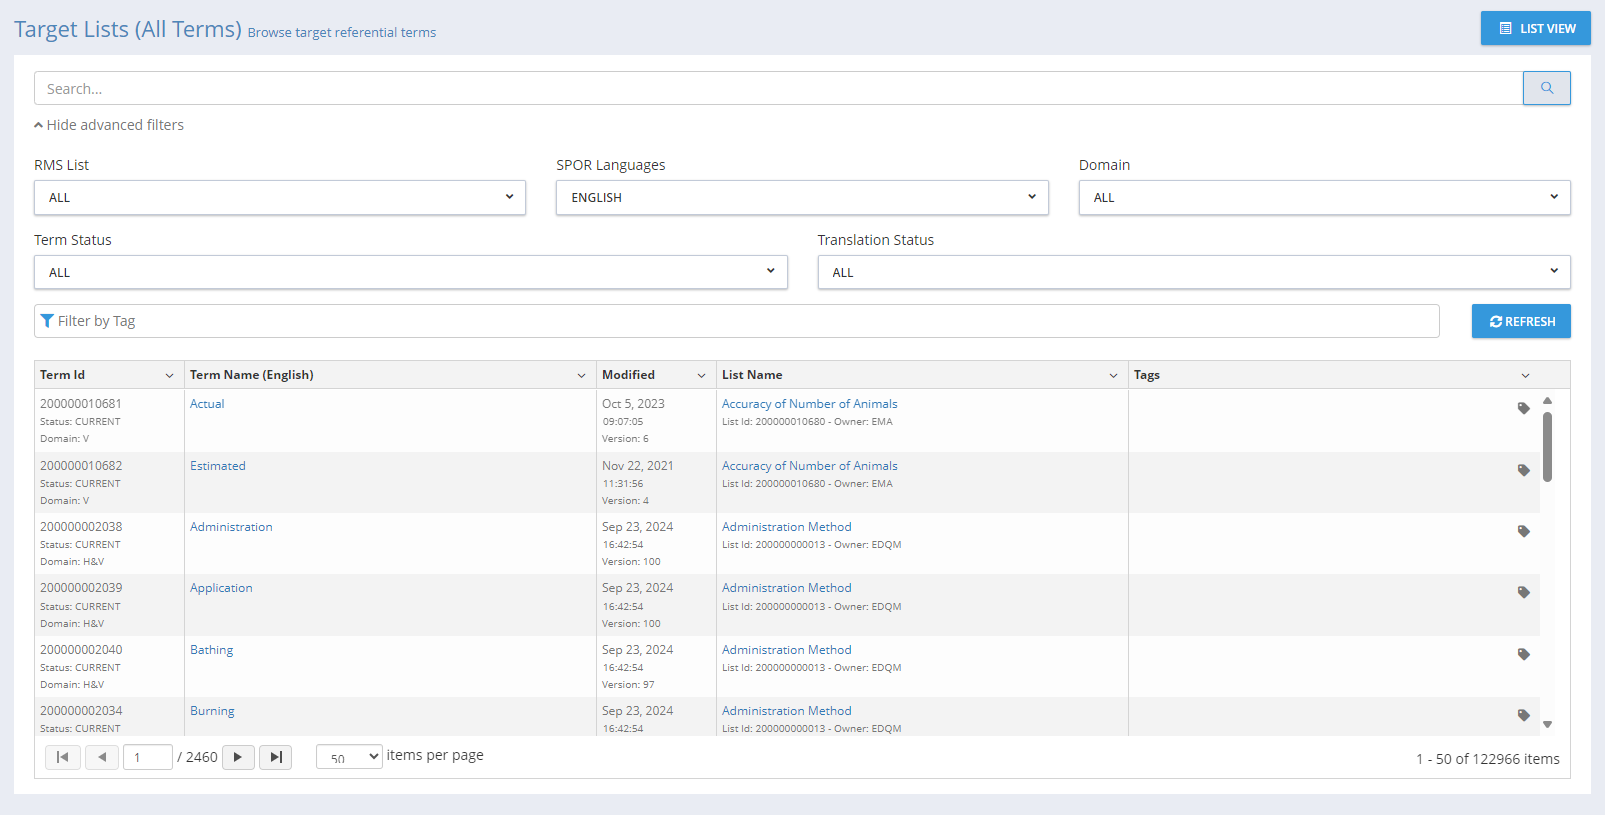Go to the previous page of results

tap(102, 757)
